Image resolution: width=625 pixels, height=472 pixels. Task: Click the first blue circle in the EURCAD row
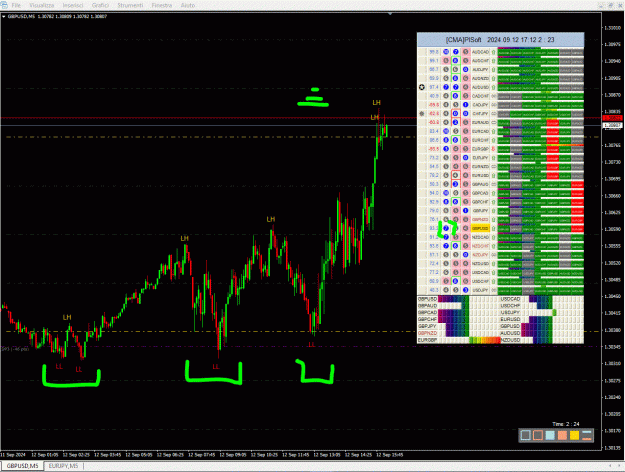(x=446, y=131)
